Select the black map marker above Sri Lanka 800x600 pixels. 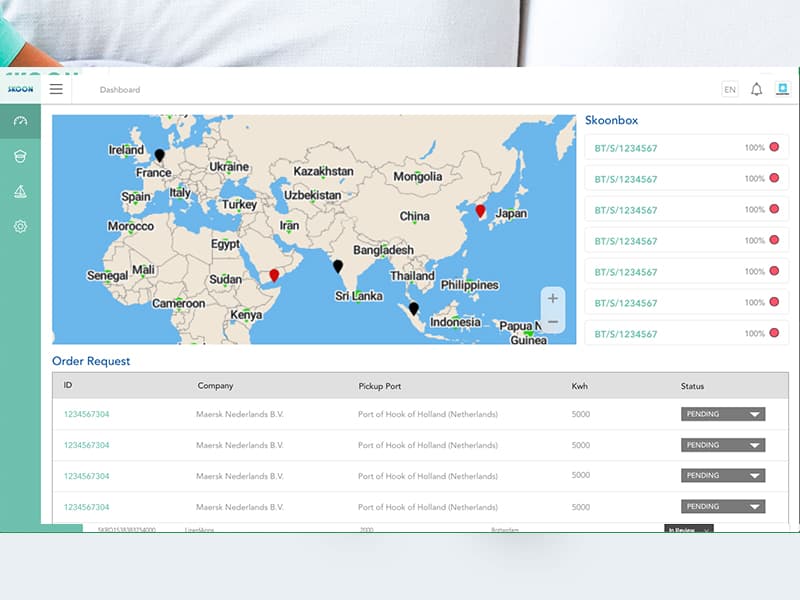click(338, 266)
